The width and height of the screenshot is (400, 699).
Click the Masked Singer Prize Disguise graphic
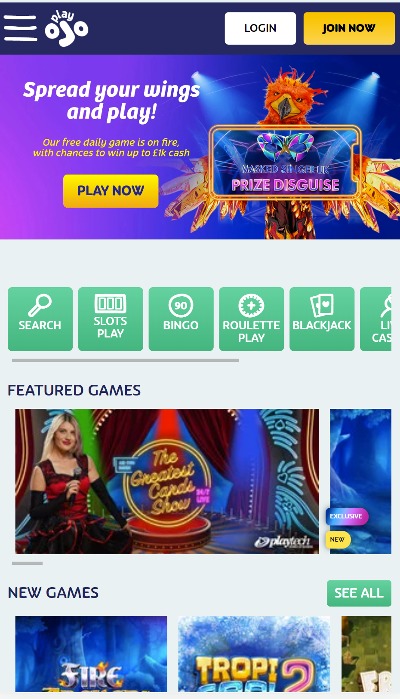coord(285,163)
